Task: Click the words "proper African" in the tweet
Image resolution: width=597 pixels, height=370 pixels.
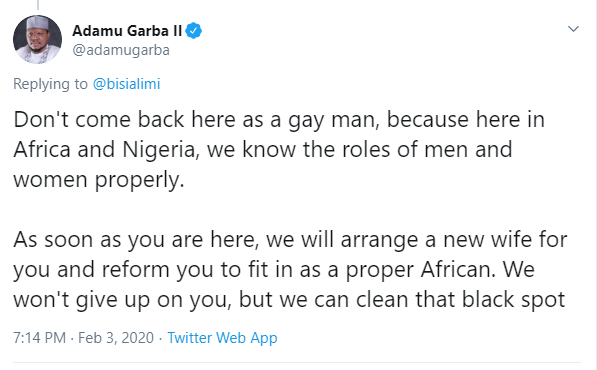Action: (x=421, y=271)
